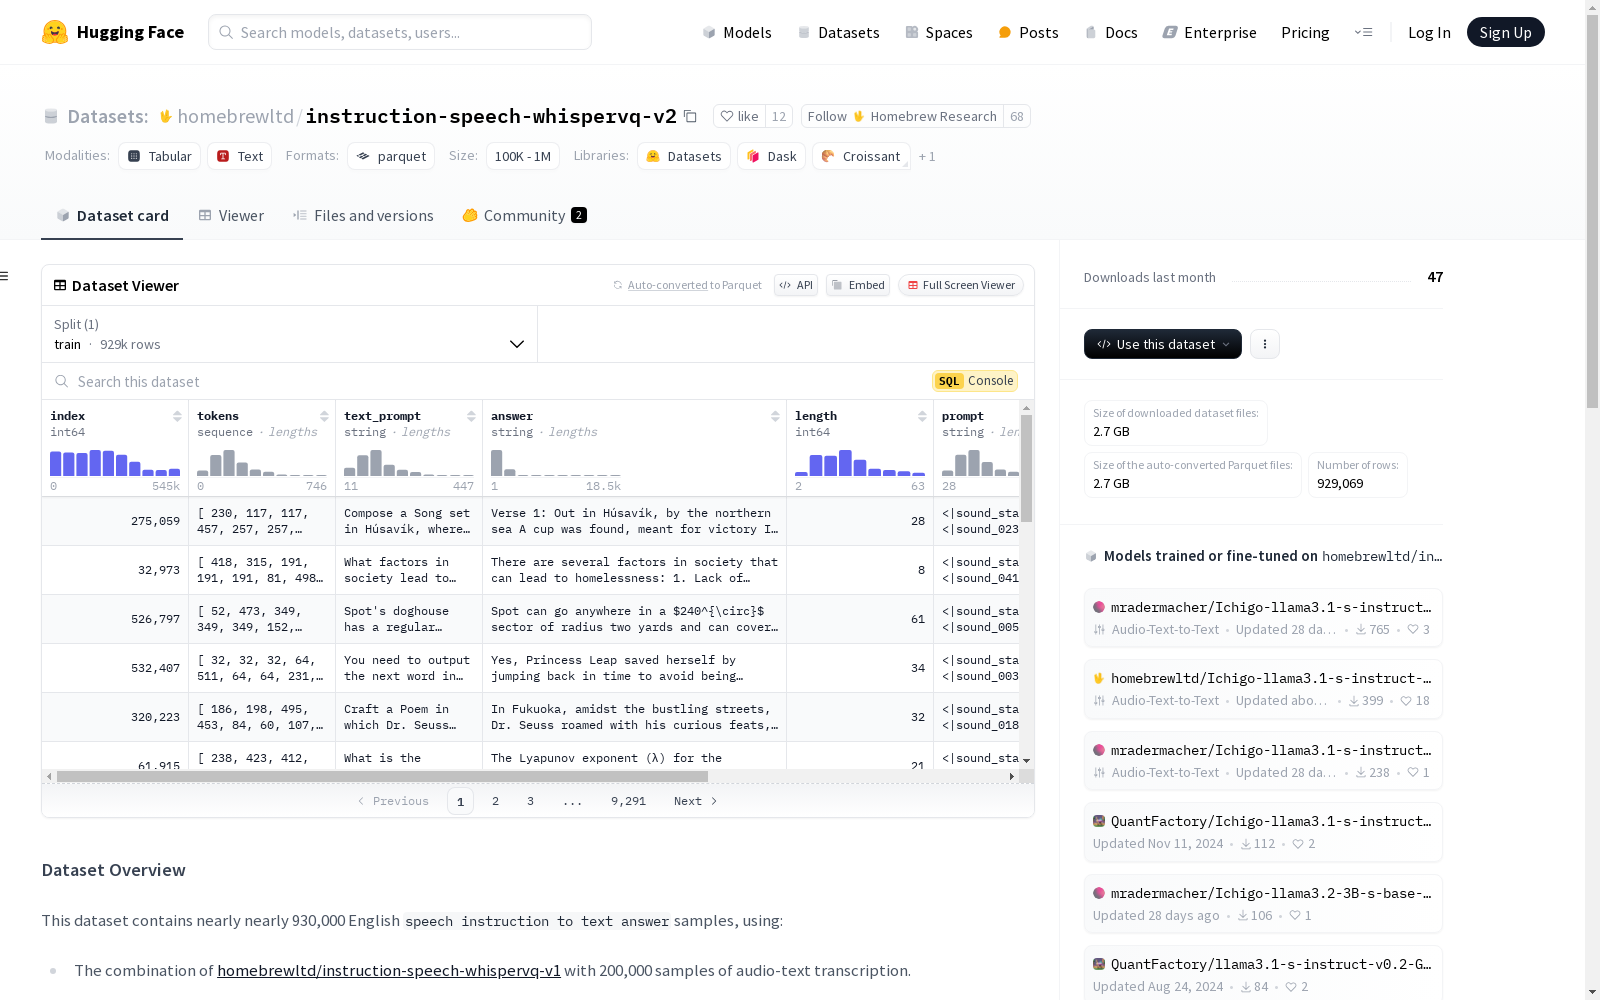Image resolution: width=1600 pixels, height=1000 pixels.
Task: Click the table vertical scrollbar thumb
Action: (1026, 468)
